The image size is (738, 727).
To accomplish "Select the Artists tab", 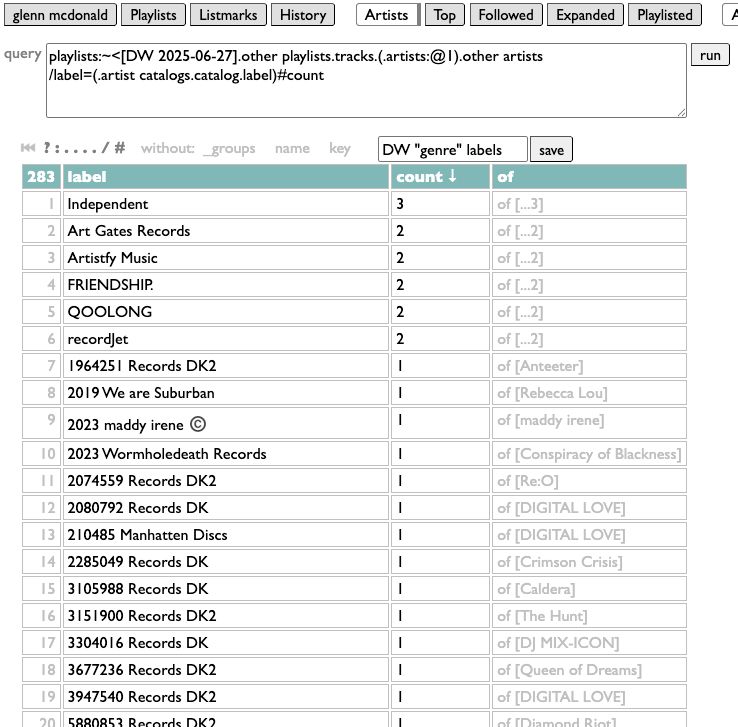I will click(x=387, y=15).
